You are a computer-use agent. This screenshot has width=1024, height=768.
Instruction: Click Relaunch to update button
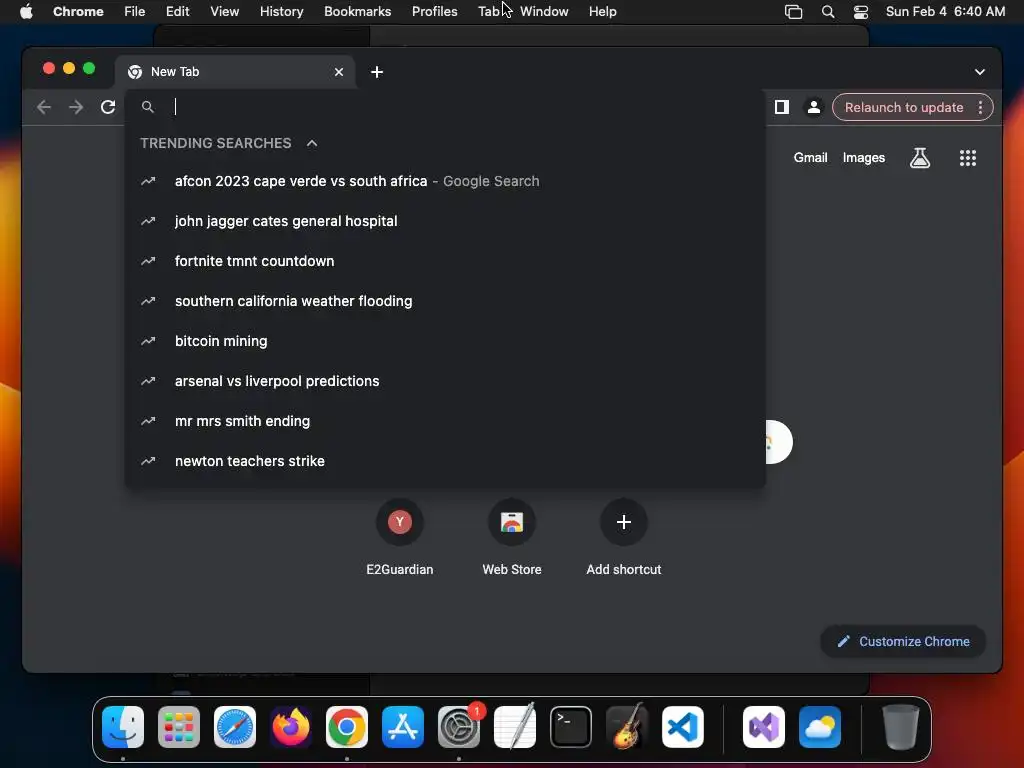click(904, 108)
